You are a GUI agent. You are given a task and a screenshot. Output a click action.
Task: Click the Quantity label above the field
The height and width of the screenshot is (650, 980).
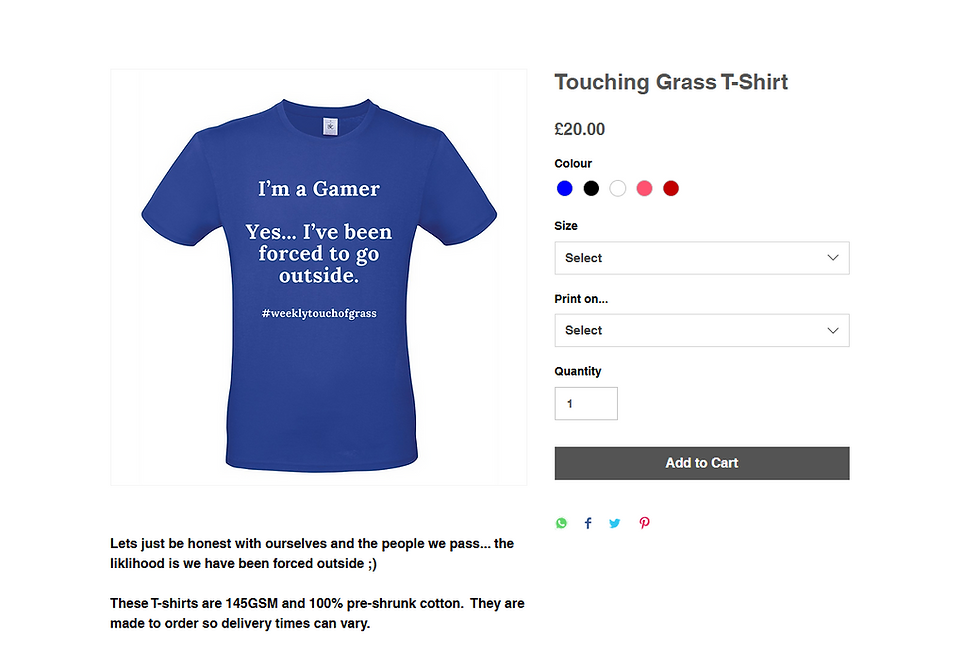pos(578,371)
